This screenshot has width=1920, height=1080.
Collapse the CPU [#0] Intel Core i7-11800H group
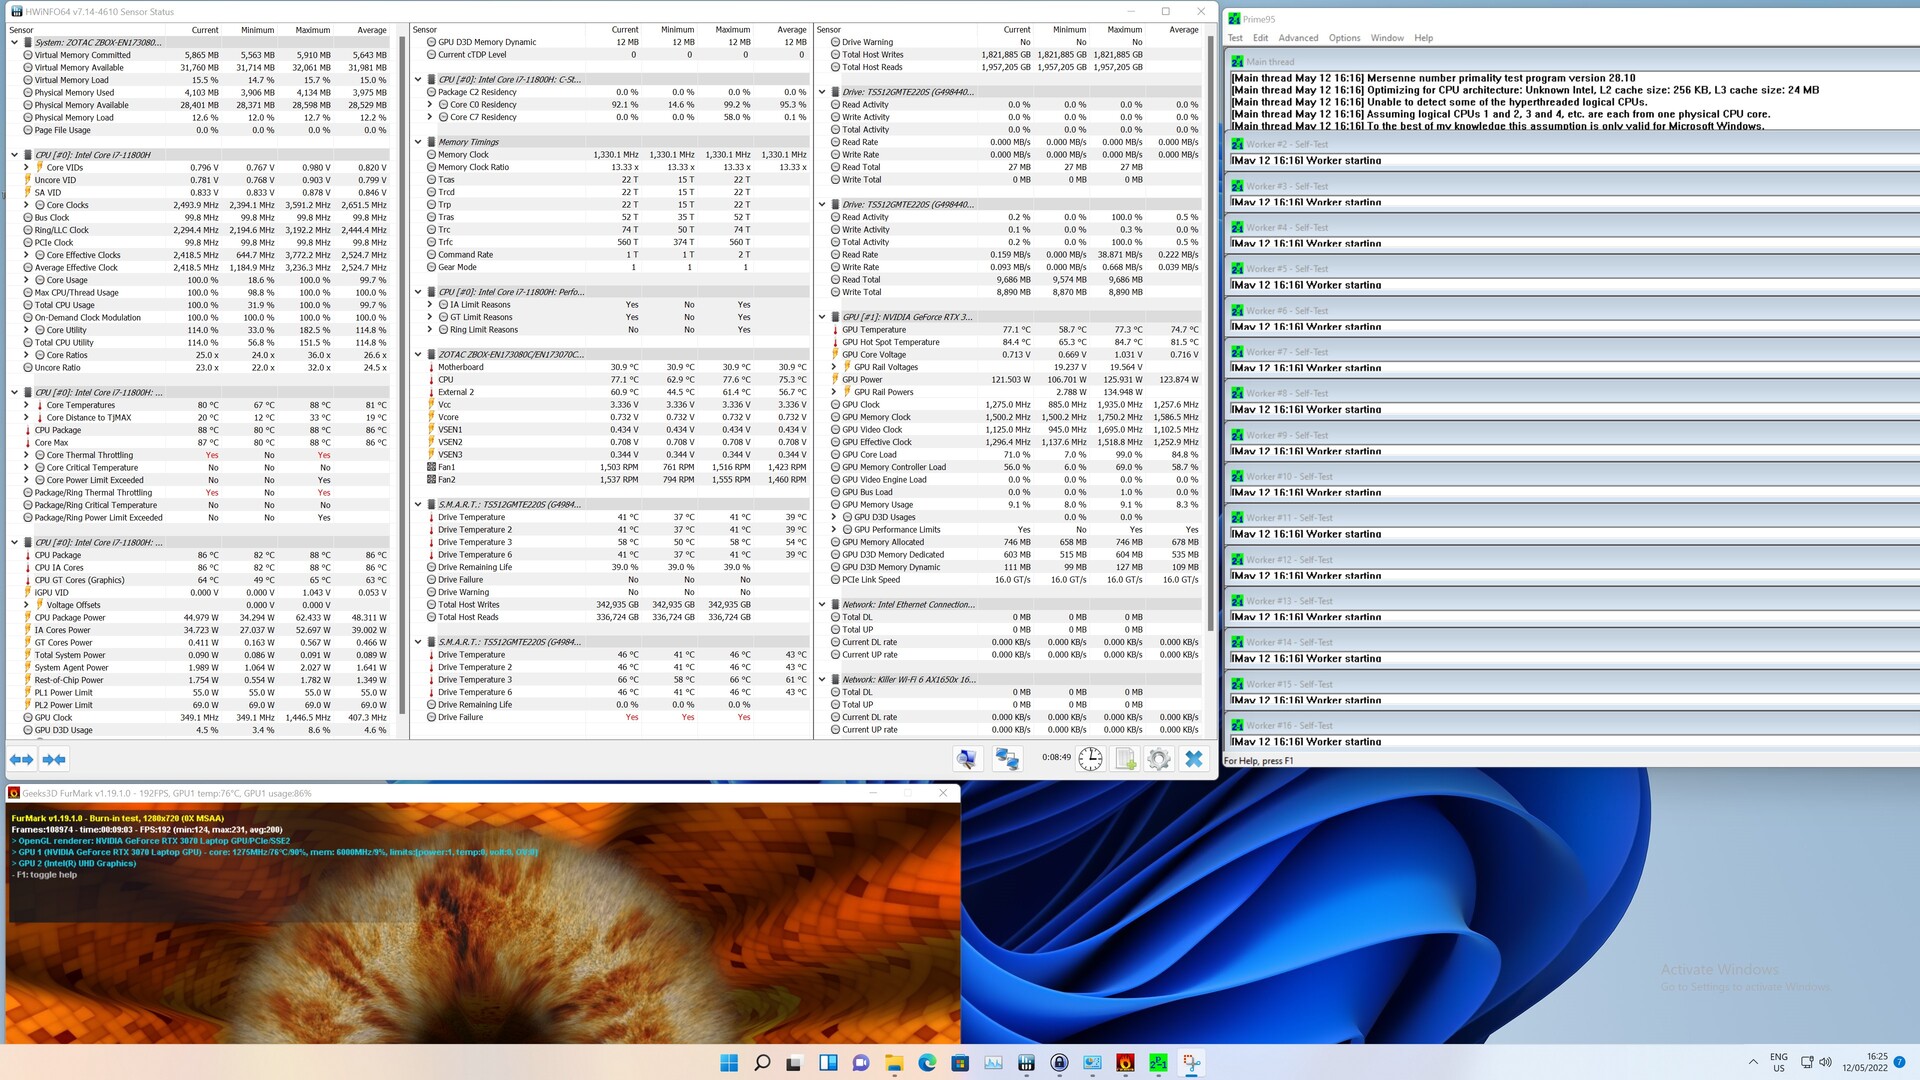[14, 155]
